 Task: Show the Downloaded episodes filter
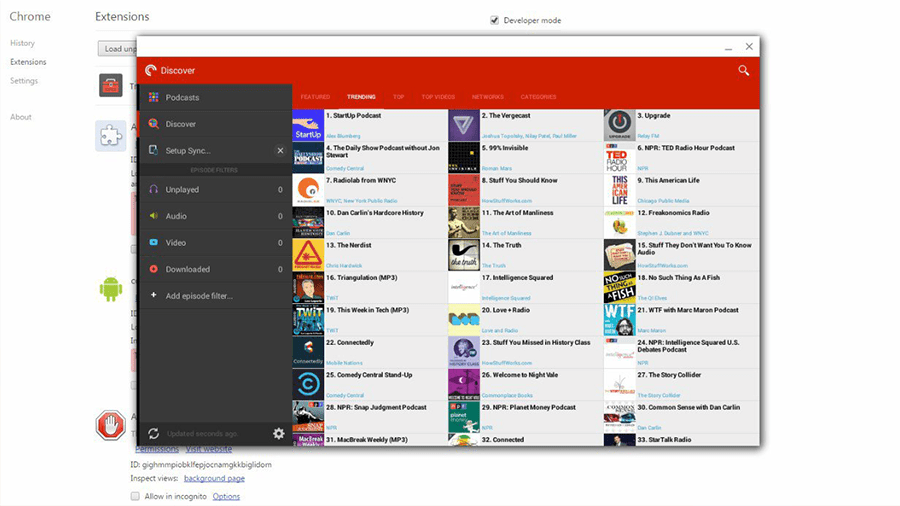(215, 269)
